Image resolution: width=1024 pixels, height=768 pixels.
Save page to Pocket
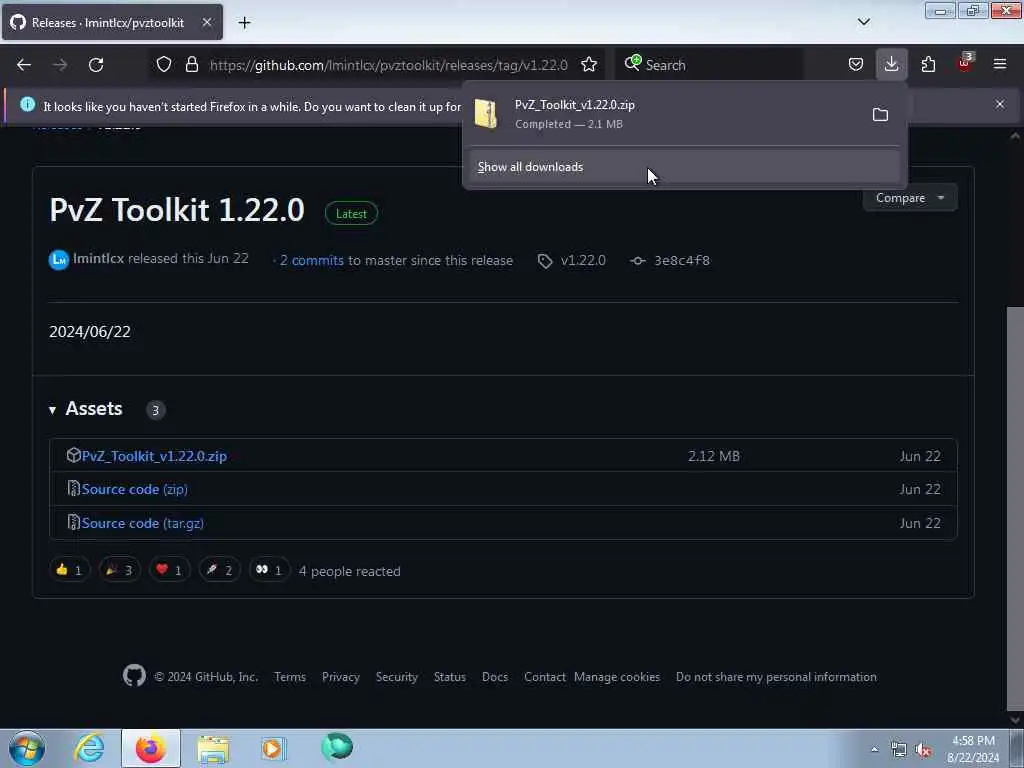pyautogui.click(x=856, y=65)
